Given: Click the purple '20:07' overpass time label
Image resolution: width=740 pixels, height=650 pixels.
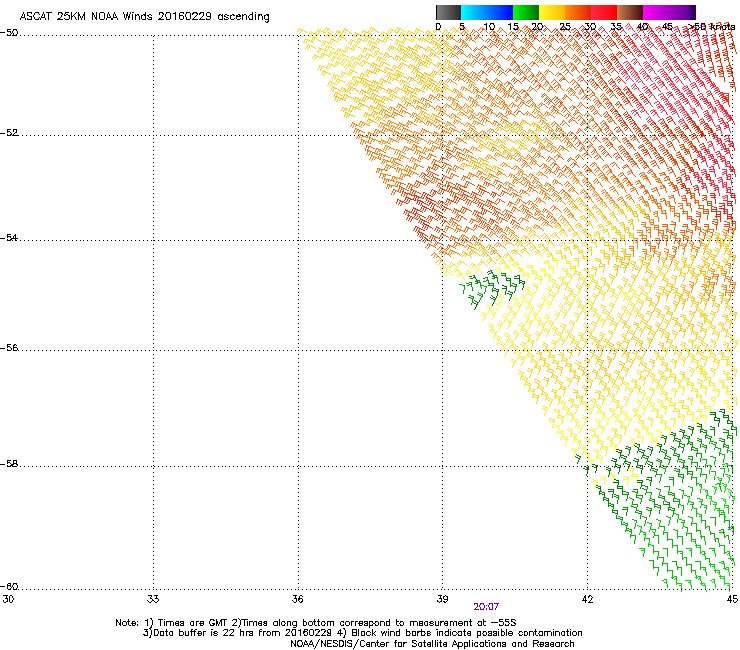Looking at the screenshot, I should 486,607.
